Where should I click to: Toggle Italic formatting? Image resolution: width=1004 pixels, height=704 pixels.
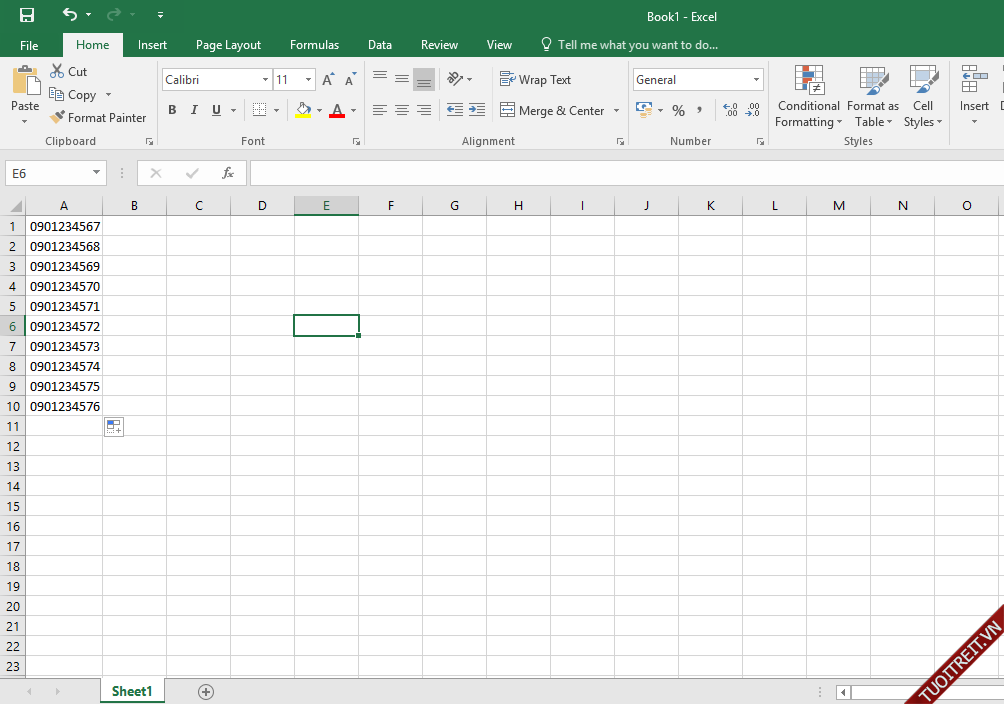coord(194,110)
